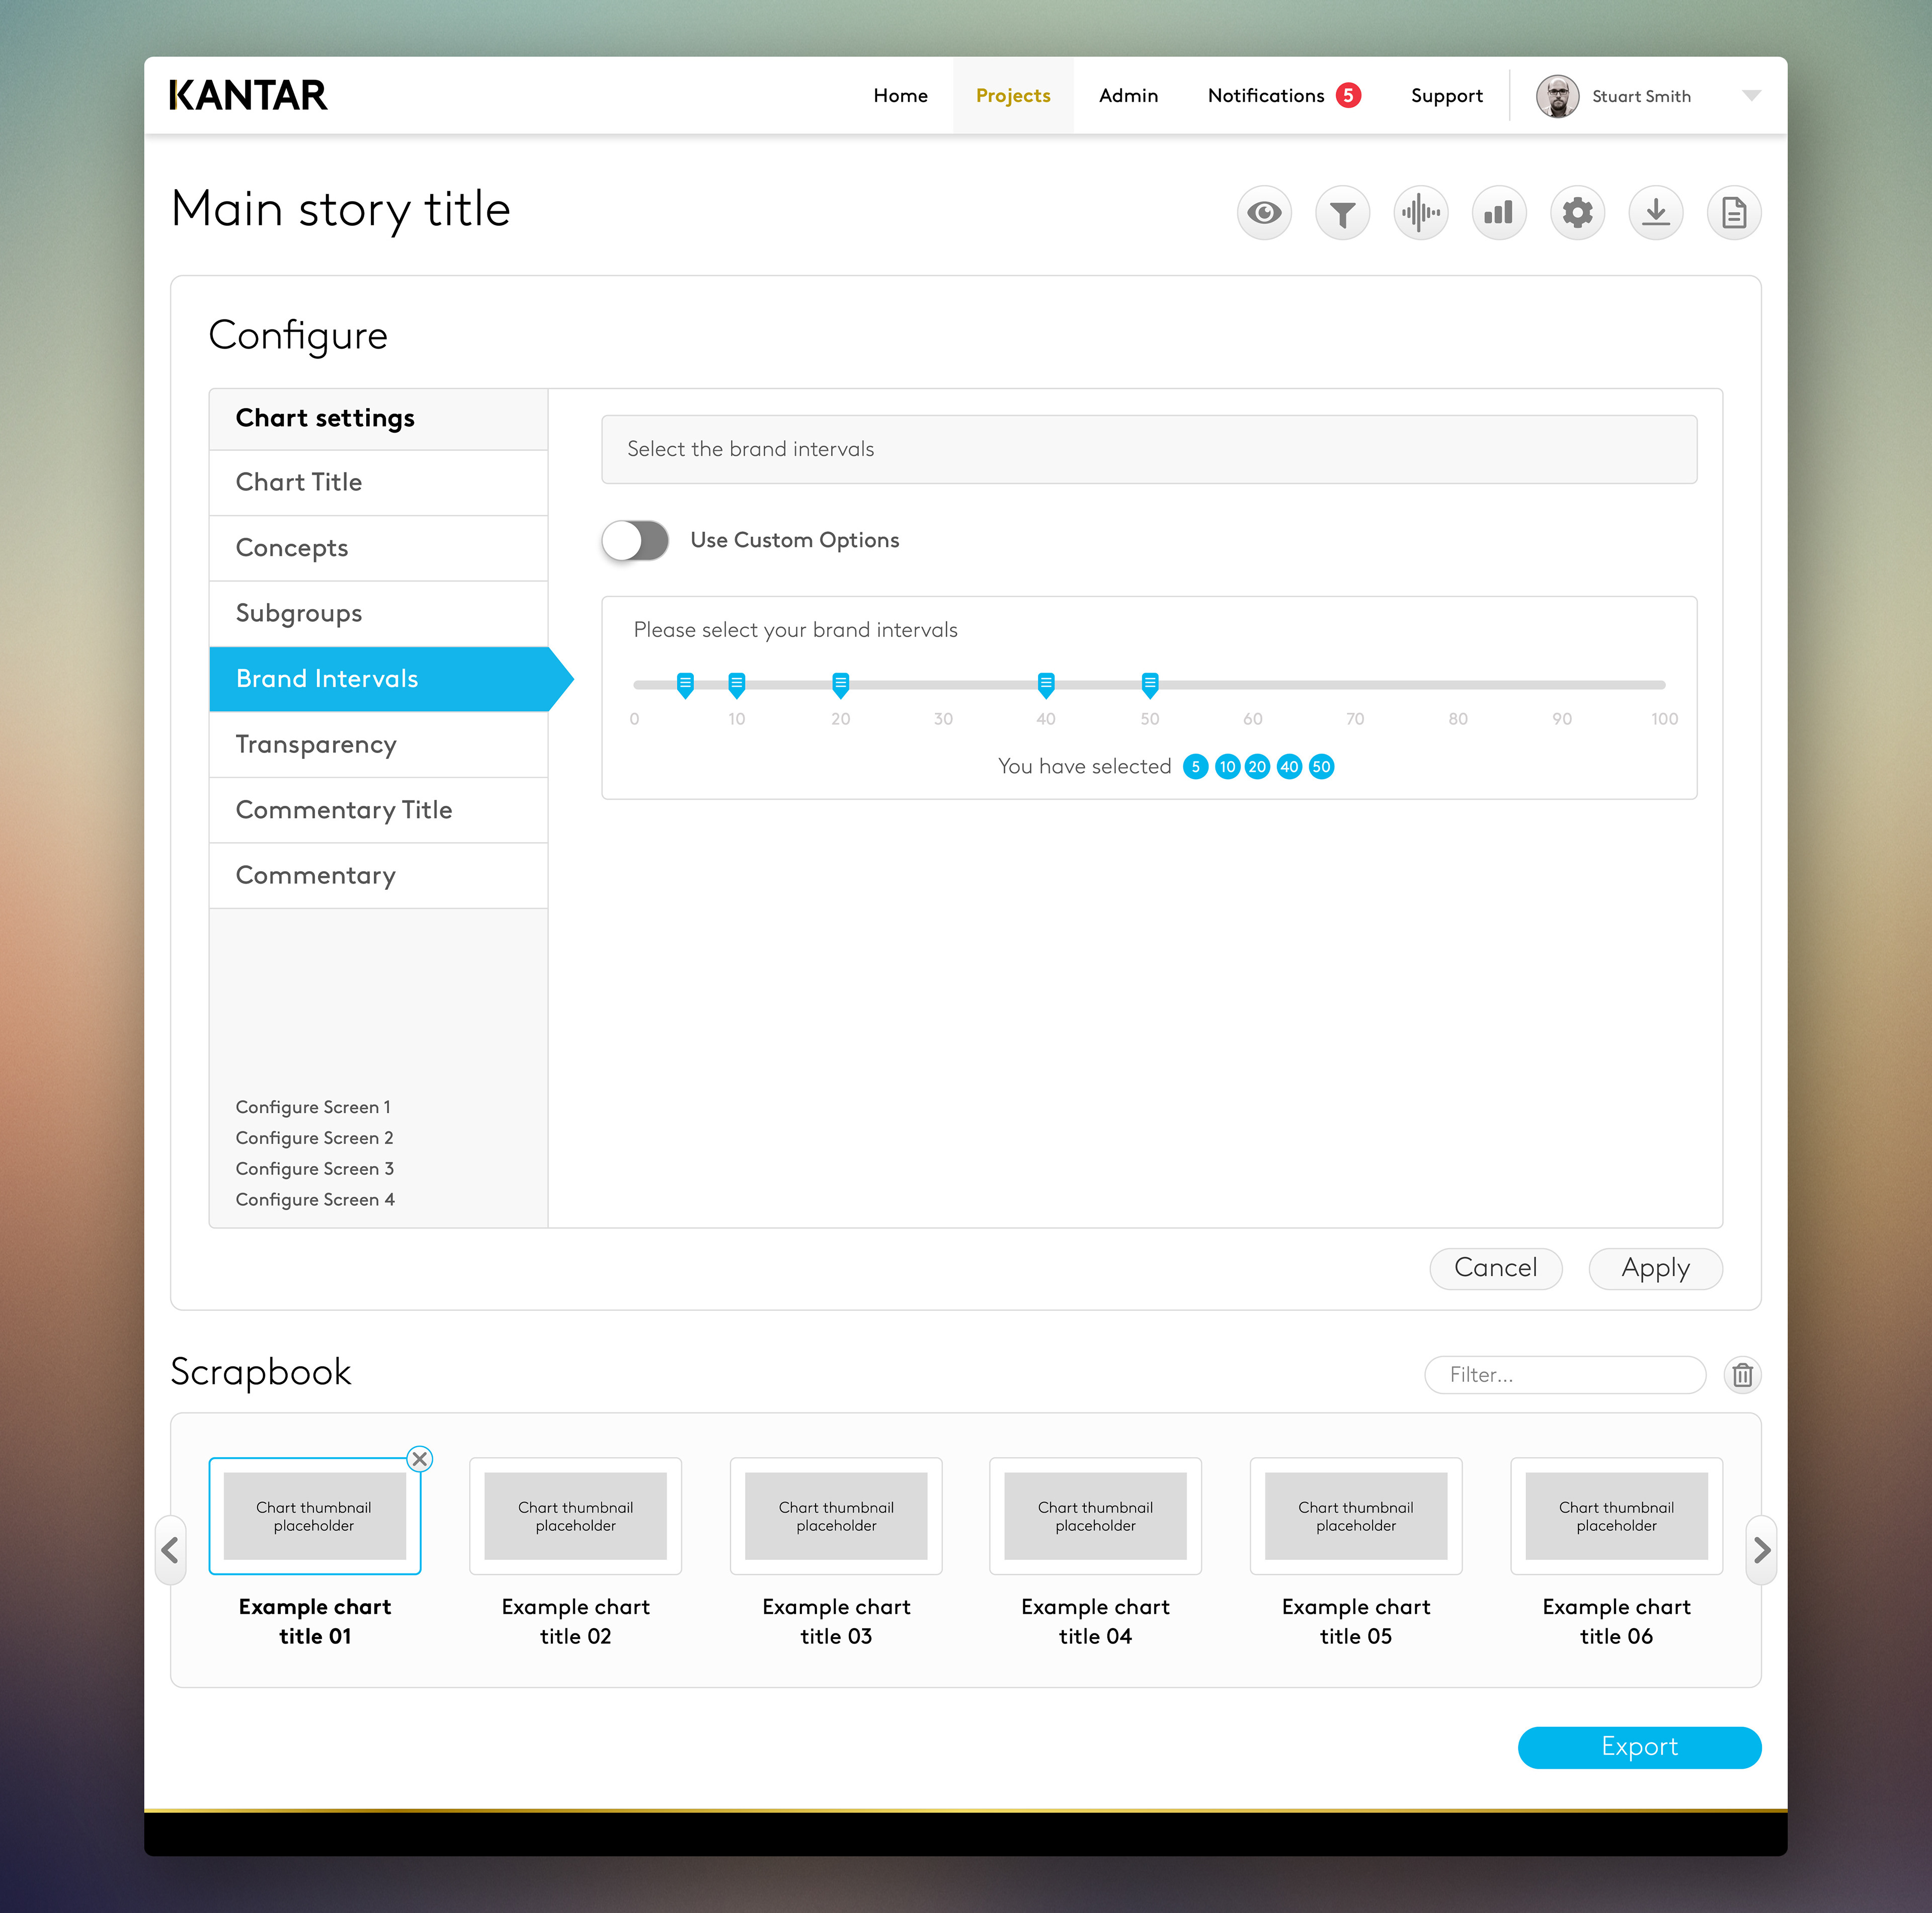Click the Cancel button
1932x1913 pixels.
[1495, 1268]
